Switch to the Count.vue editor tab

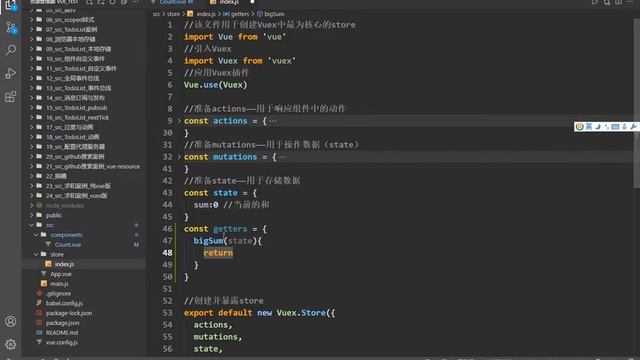(x=173, y=2)
